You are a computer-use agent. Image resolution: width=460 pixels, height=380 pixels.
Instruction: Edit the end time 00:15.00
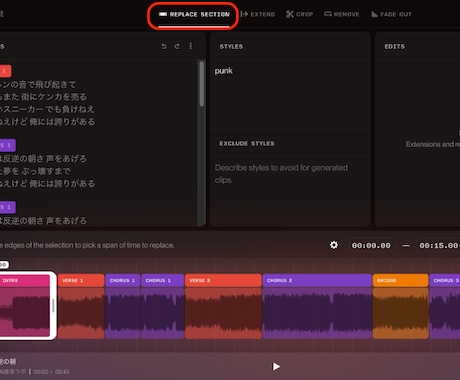438,246
